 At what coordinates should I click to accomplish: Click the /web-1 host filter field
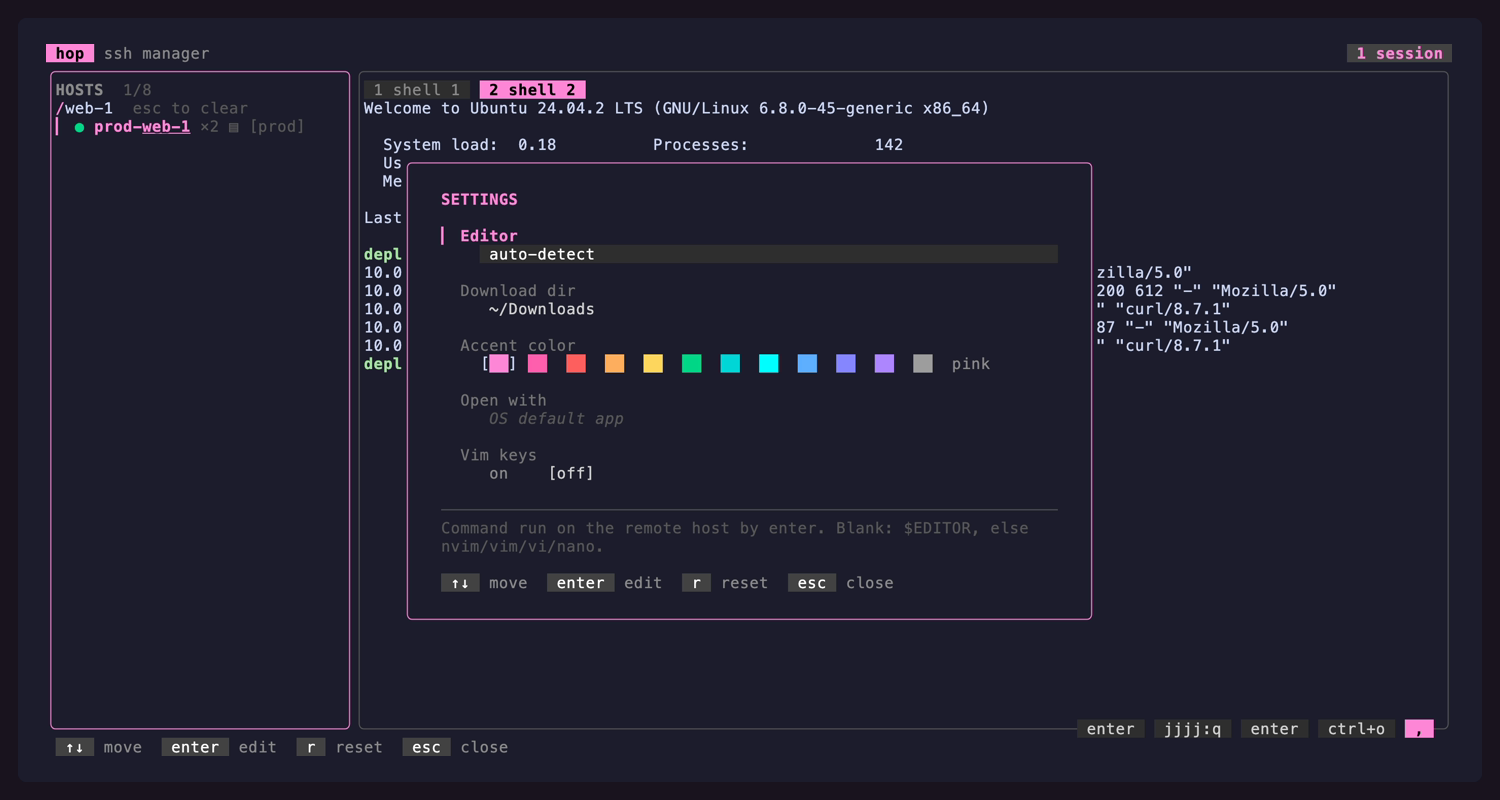[84, 108]
